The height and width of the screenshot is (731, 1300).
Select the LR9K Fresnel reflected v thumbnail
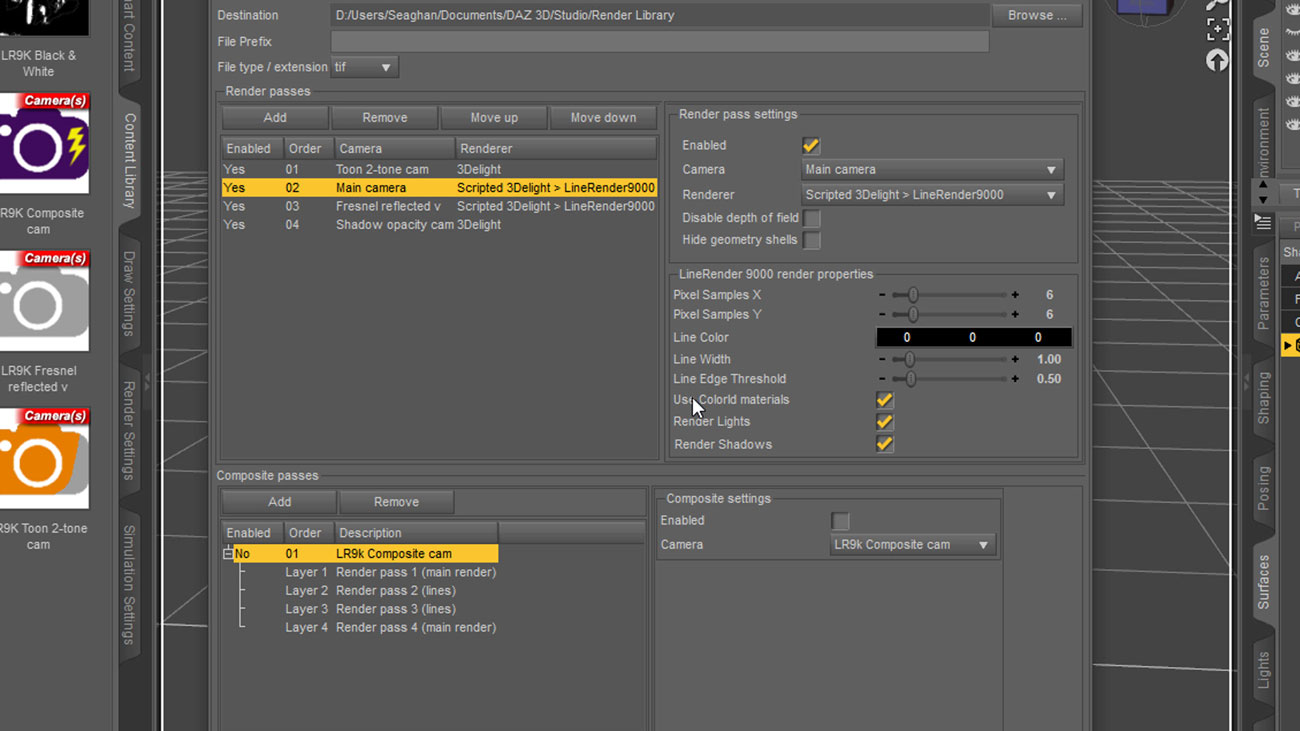(43, 300)
